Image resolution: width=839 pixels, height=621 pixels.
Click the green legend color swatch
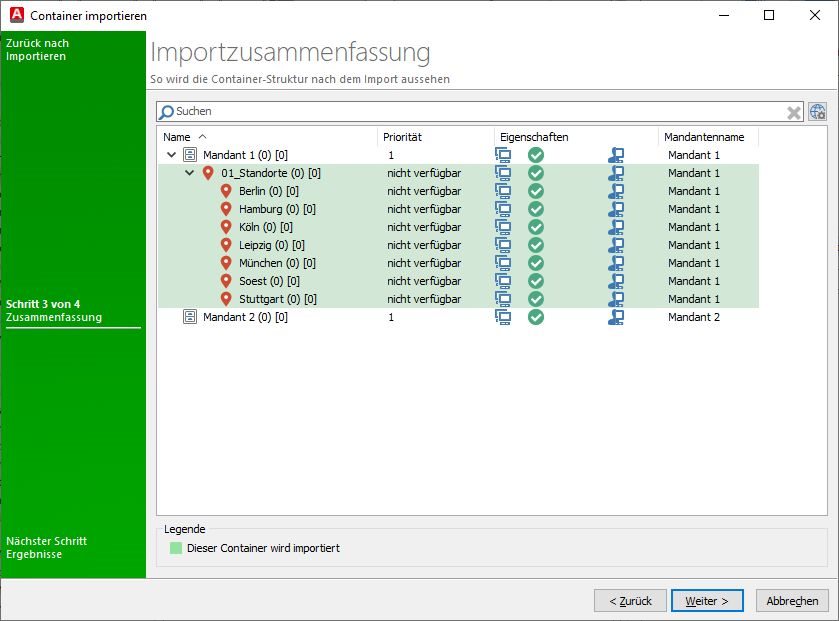point(176,548)
